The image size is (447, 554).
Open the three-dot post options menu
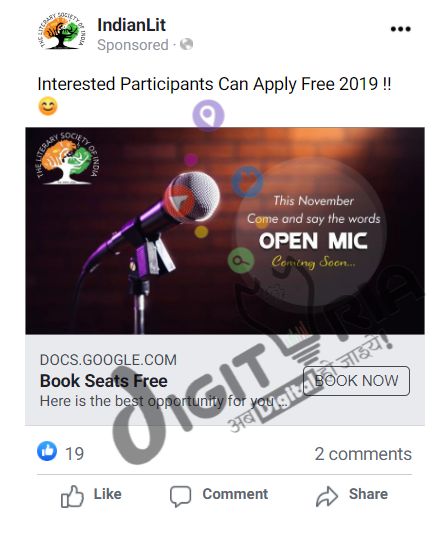pyautogui.click(x=400, y=29)
